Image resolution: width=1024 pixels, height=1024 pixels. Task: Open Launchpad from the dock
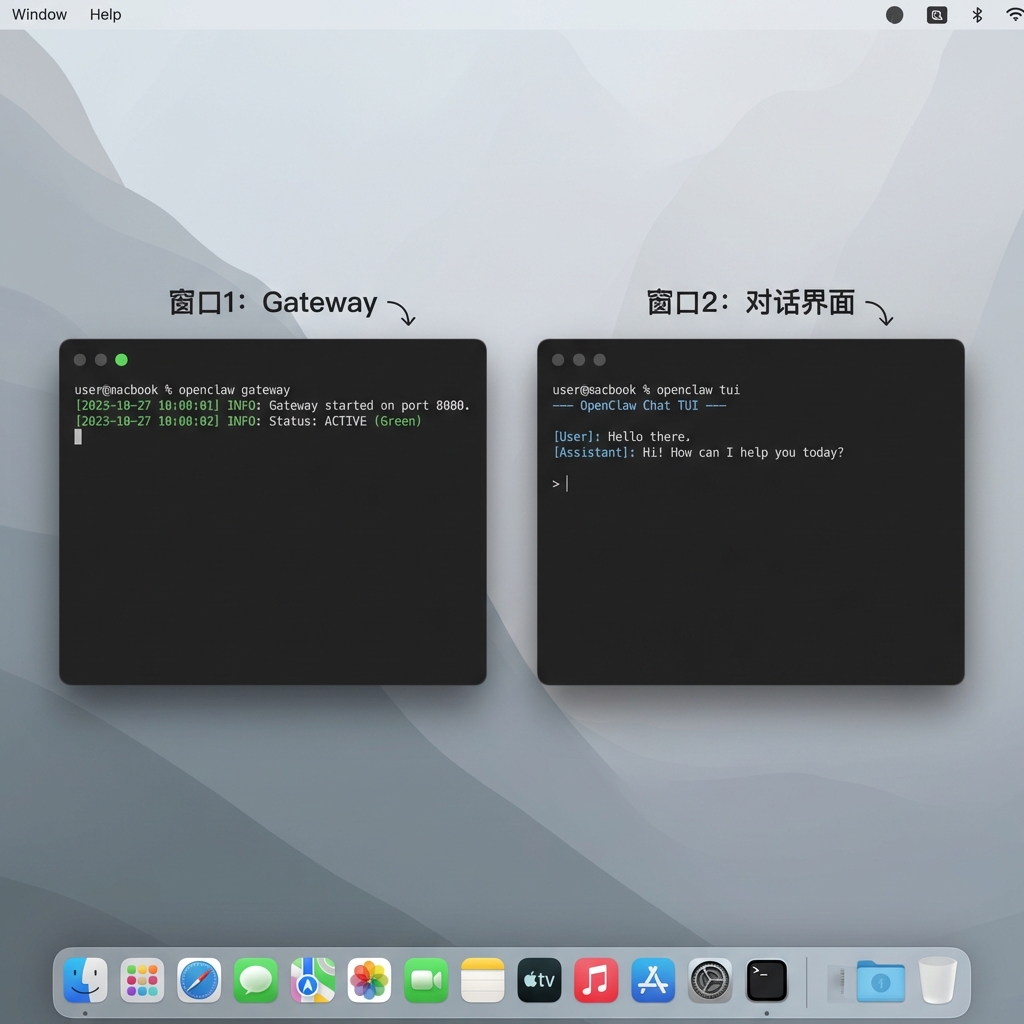[x=142, y=981]
